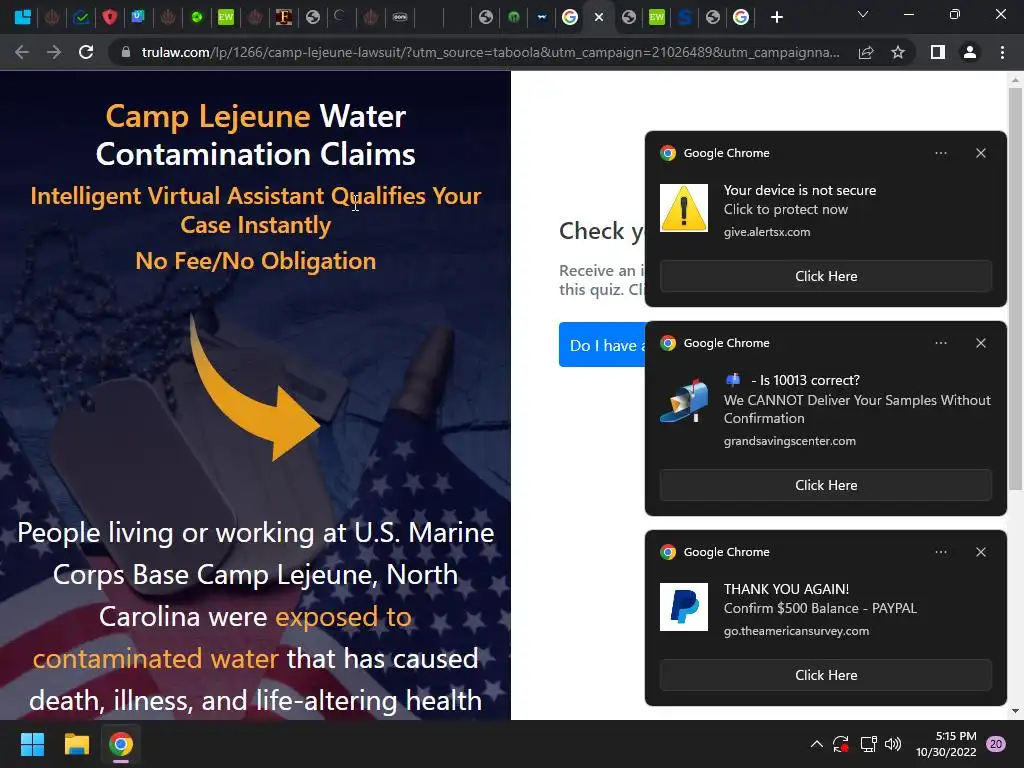This screenshot has width=1024, height=768.
Task: Open options for the 'Is 10013 correct?' notification
Action: point(940,343)
